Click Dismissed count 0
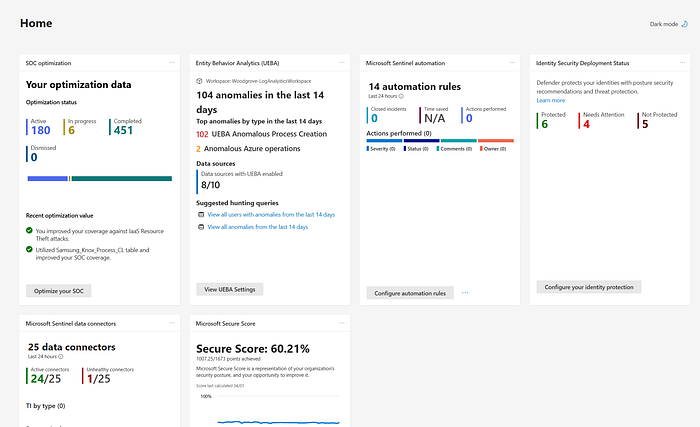 34,157
